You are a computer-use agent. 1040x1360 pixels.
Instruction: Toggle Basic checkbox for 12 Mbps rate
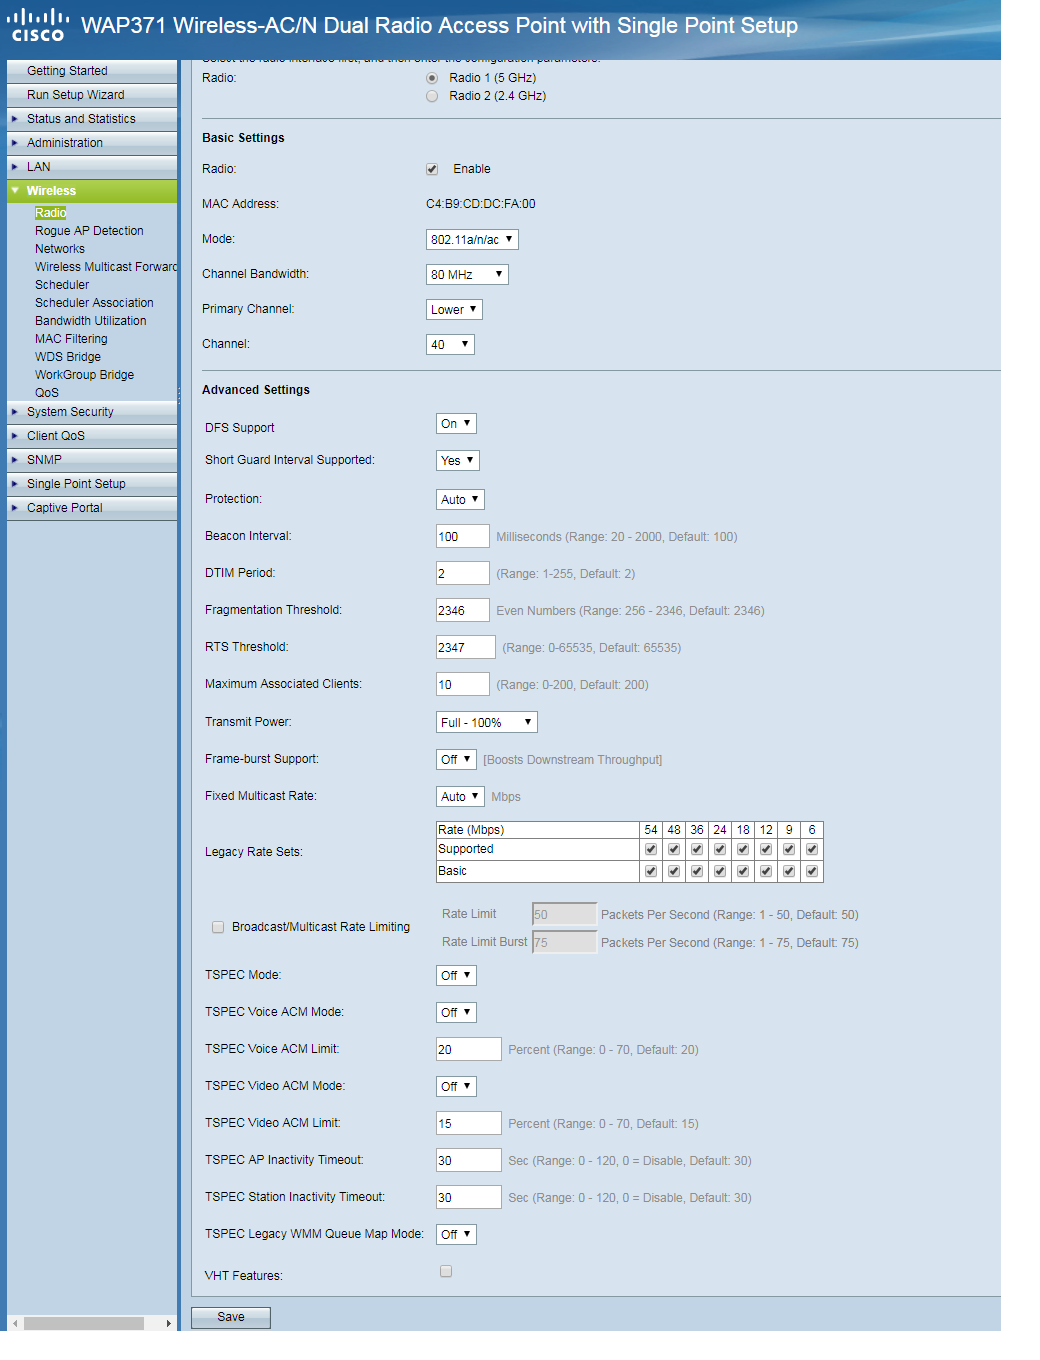(766, 871)
